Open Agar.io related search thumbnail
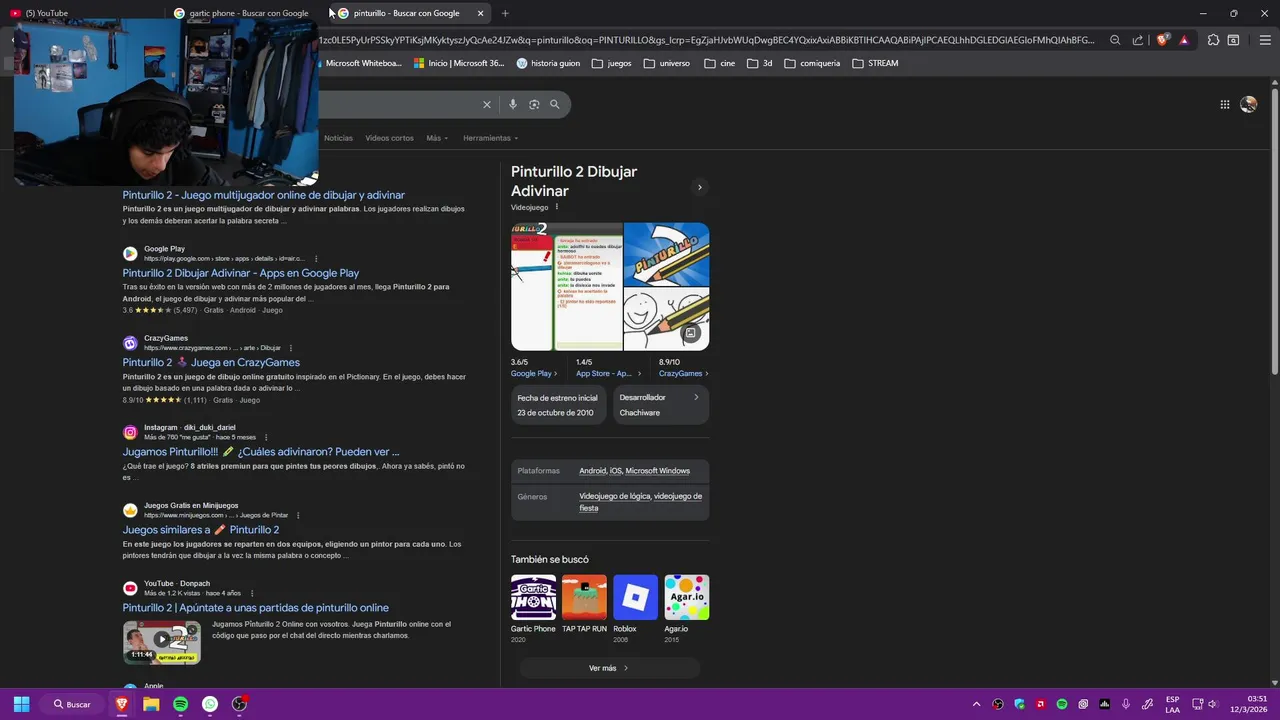This screenshot has height=720, width=1280. point(687,597)
